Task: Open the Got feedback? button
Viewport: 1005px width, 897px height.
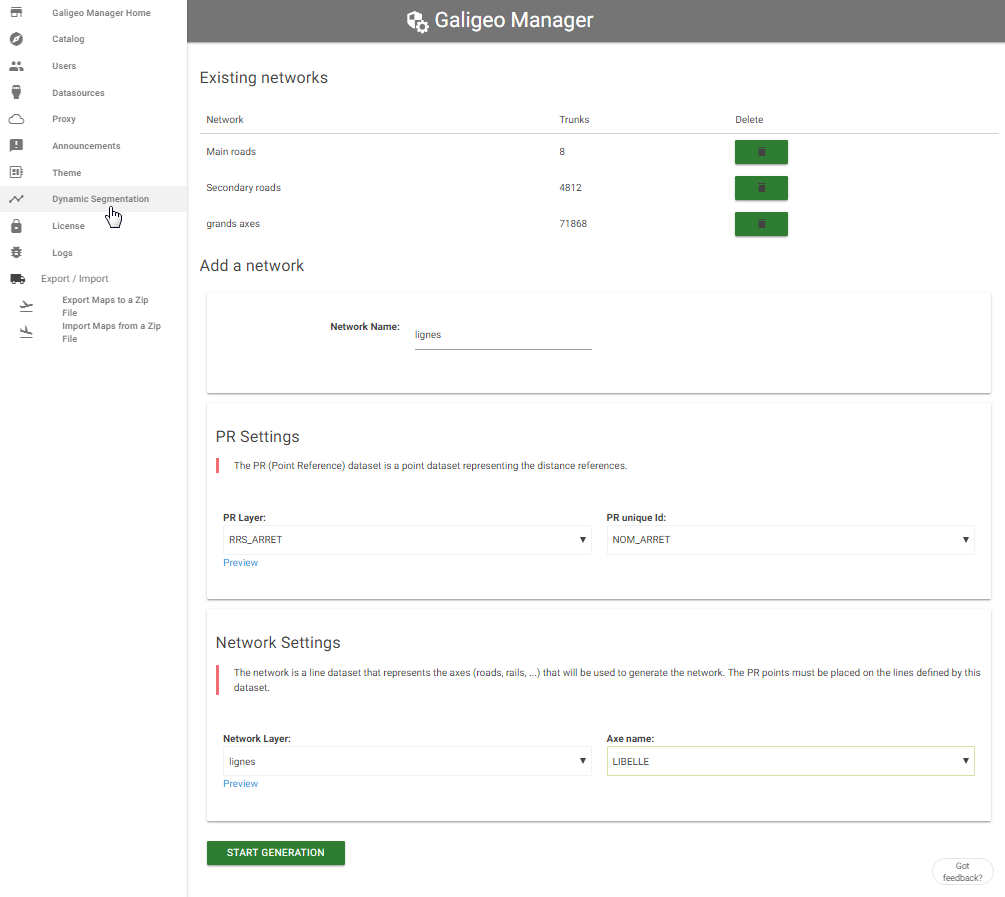Action: (962, 872)
